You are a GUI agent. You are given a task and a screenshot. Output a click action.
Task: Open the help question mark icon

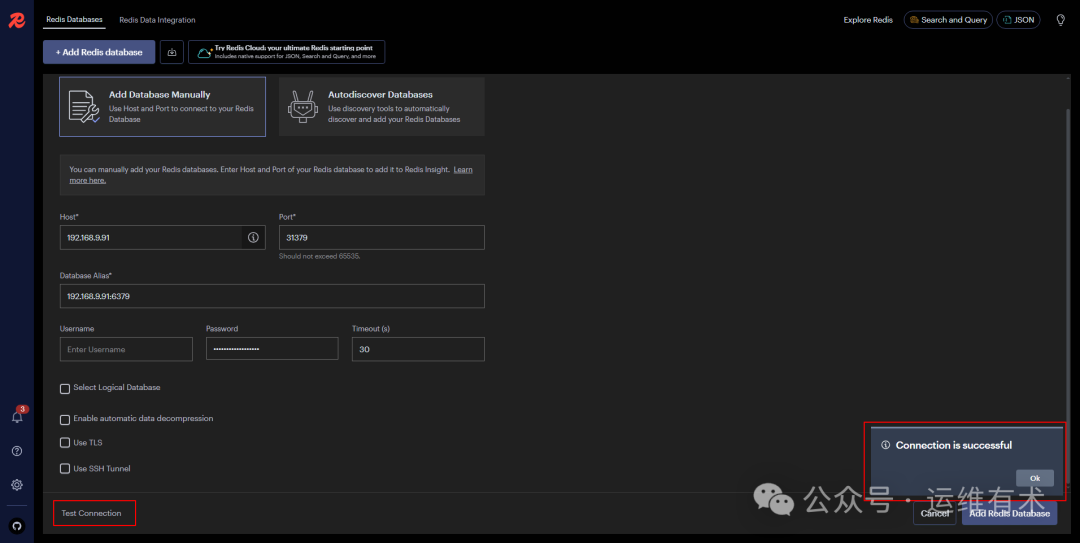[x=17, y=451]
